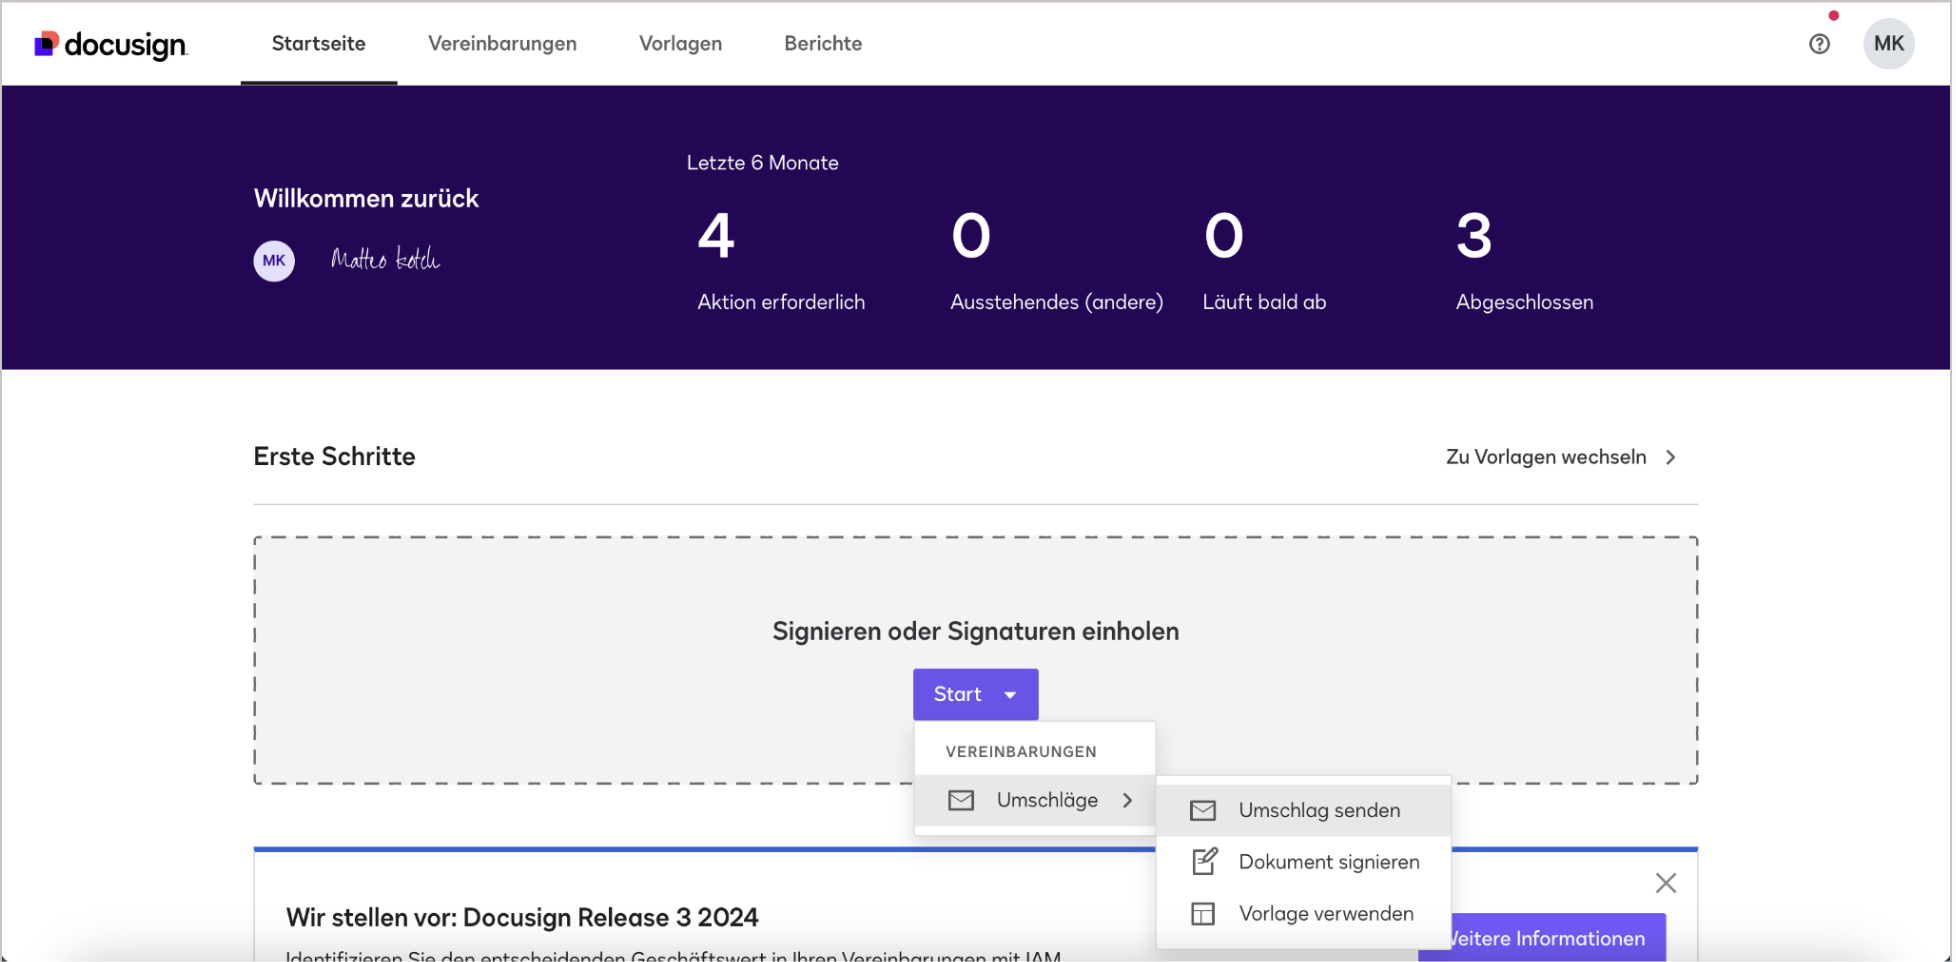Choose Dokument signieren from the submenu
1956x962 pixels.
point(1303,862)
